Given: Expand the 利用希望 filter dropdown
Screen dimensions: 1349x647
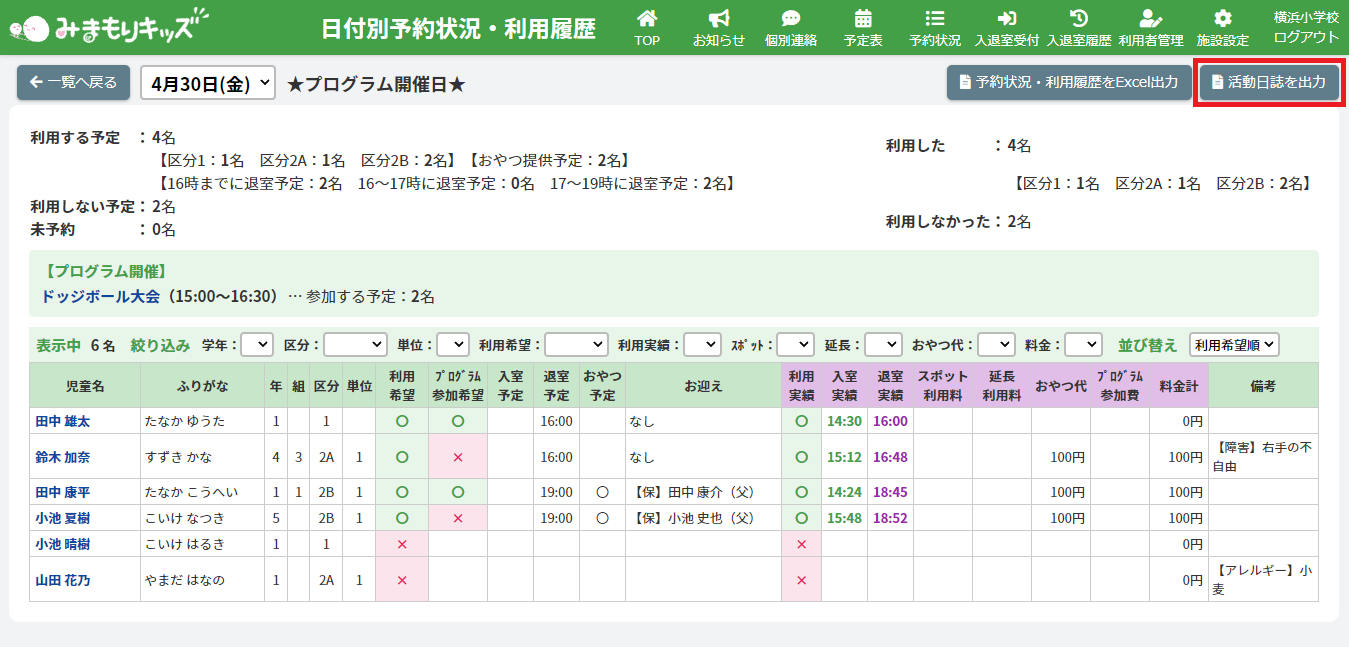Looking at the screenshot, I should click(576, 345).
